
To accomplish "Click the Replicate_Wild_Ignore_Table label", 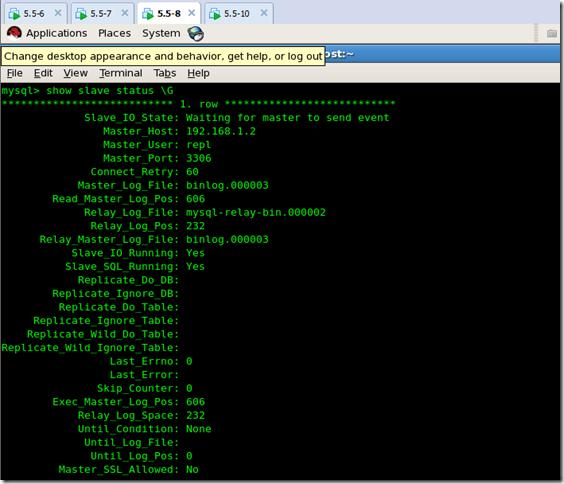I will point(90,348).
